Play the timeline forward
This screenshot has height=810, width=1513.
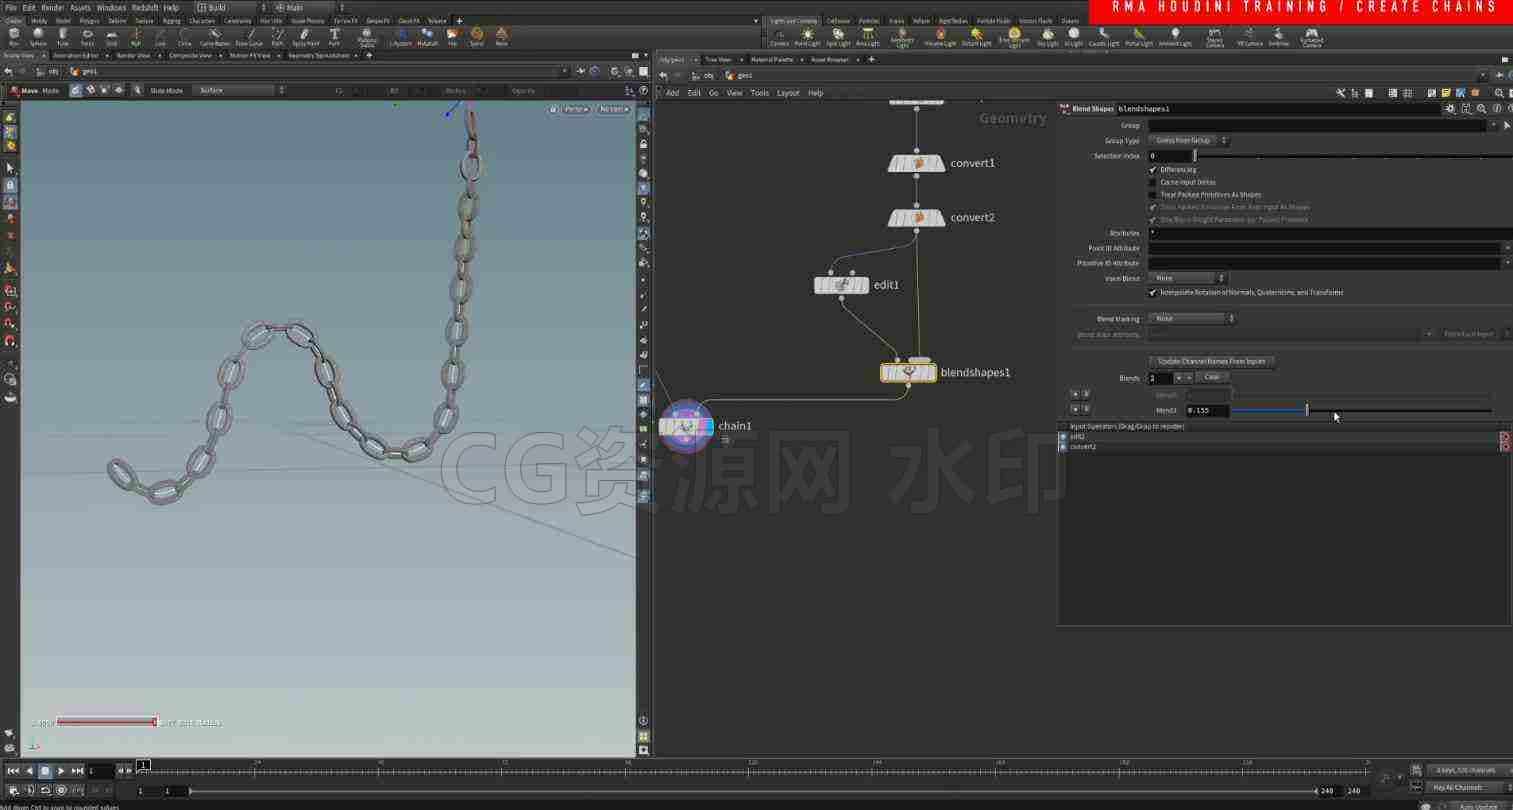(61, 771)
